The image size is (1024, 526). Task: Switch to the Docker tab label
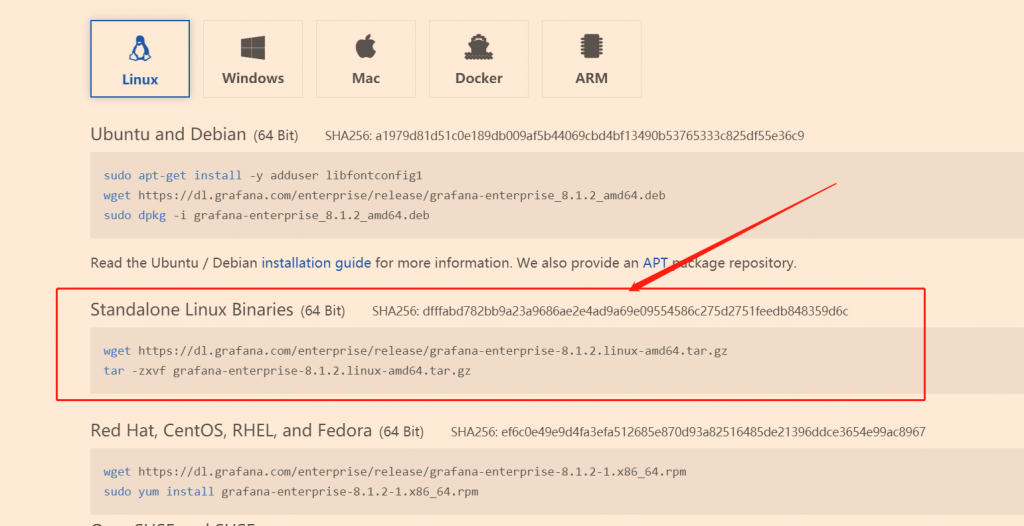click(479, 78)
